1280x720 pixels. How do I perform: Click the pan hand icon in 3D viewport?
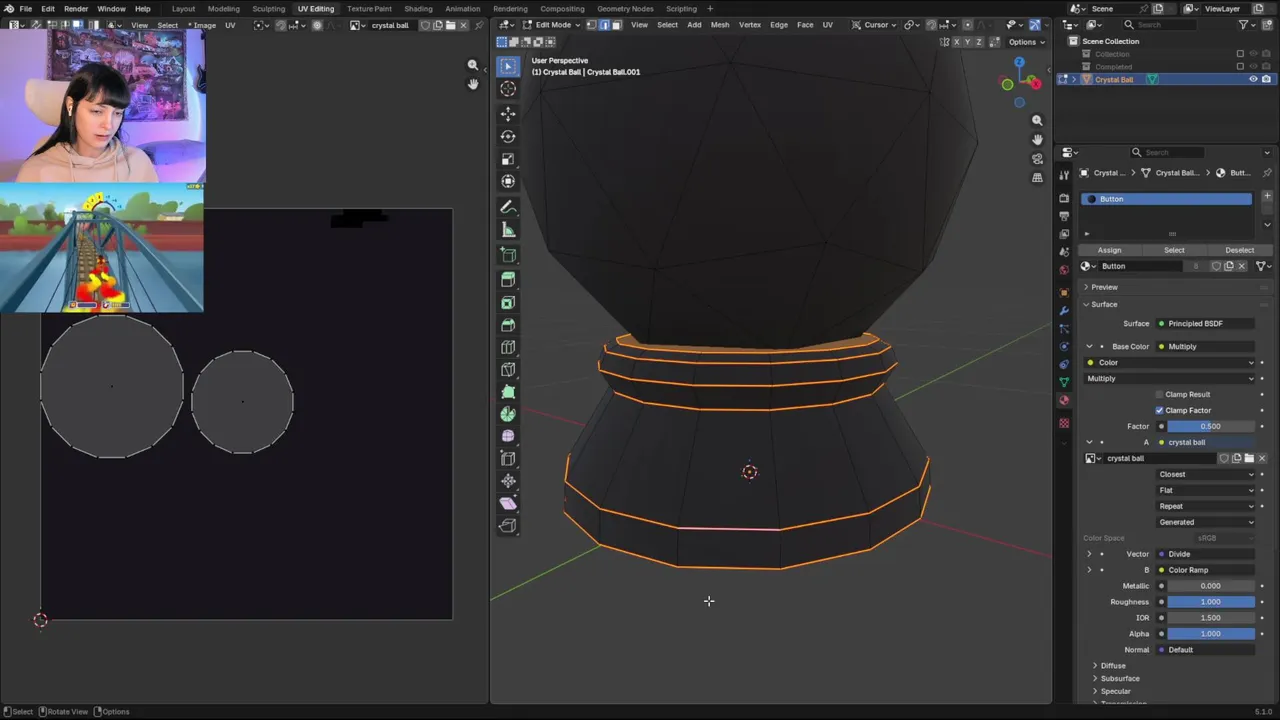coord(1037,139)
